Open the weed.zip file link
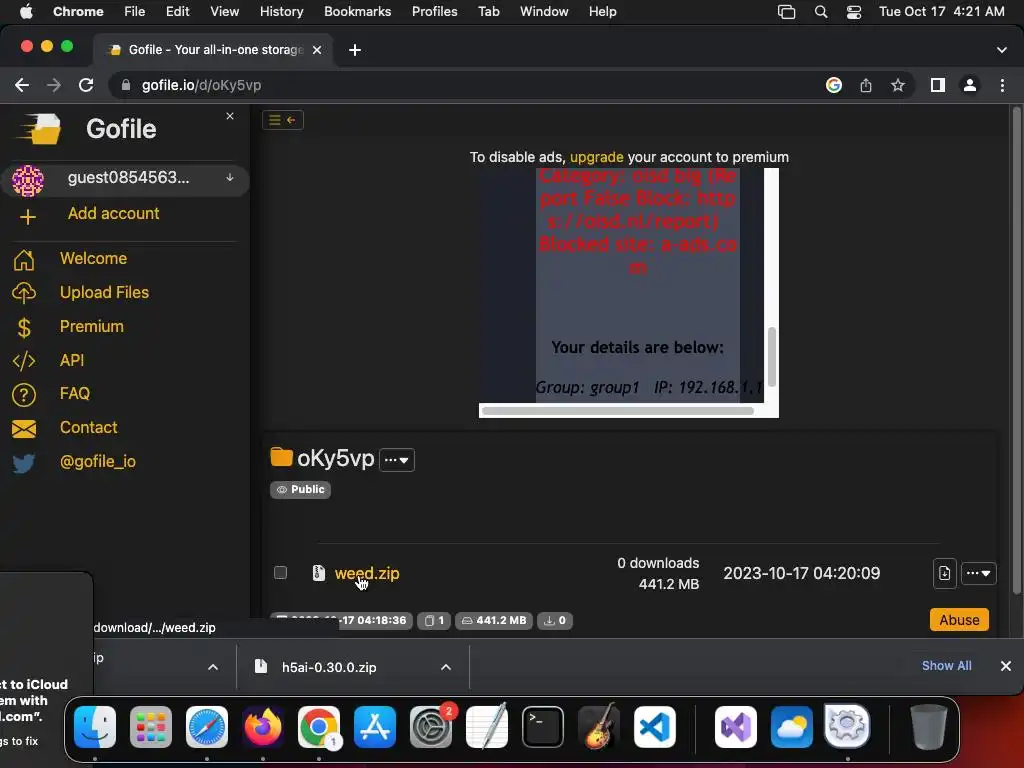This screenshot has width=1024, height=768. (x=367, y=573)
